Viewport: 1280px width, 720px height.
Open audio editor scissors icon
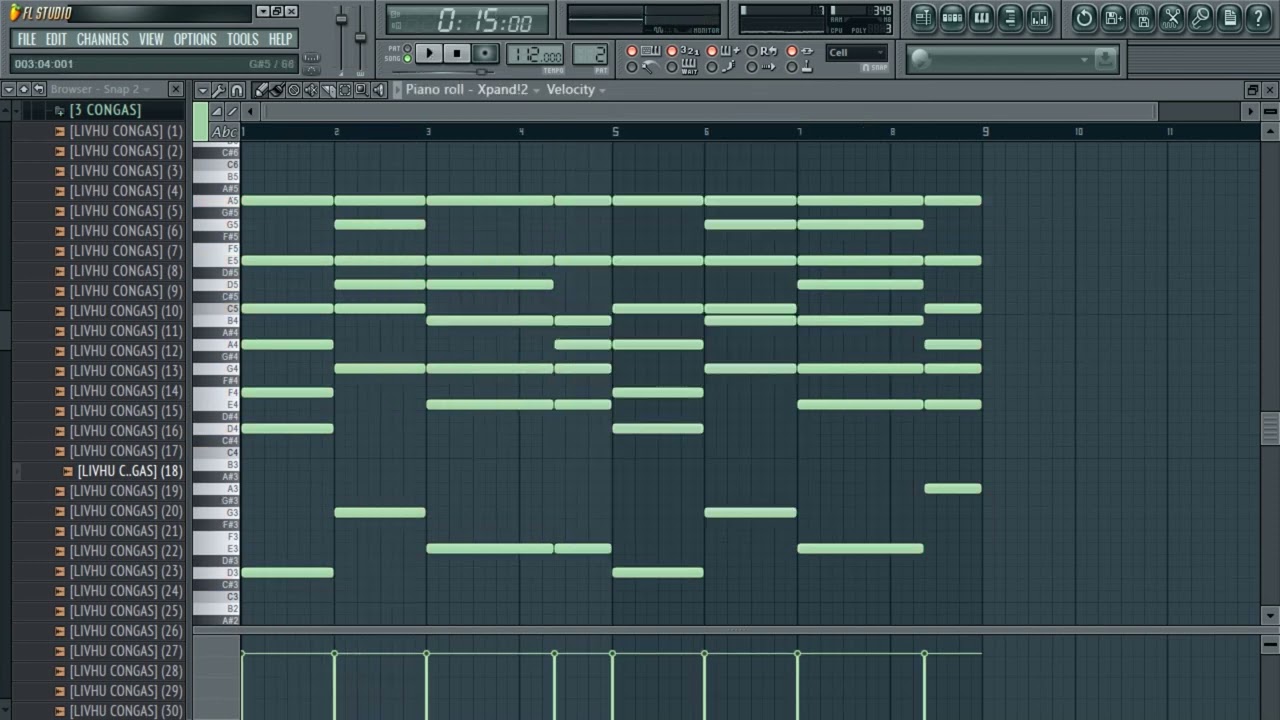[x=1171, y=18]
